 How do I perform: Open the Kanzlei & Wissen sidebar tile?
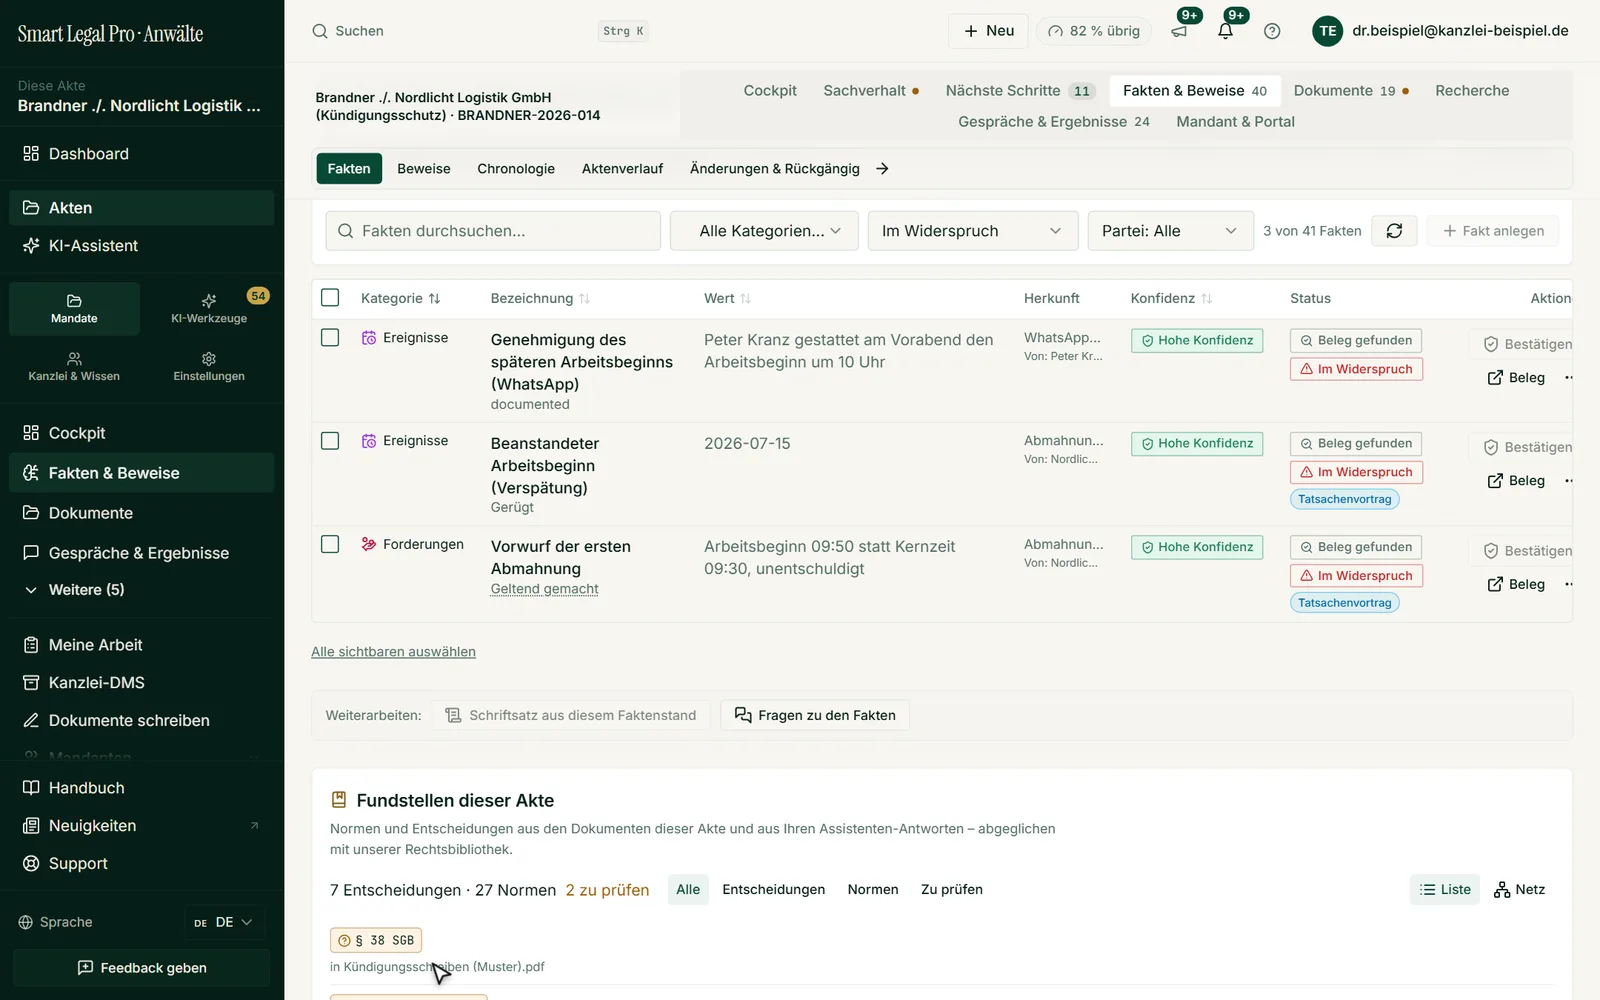[x=74, y=367]
